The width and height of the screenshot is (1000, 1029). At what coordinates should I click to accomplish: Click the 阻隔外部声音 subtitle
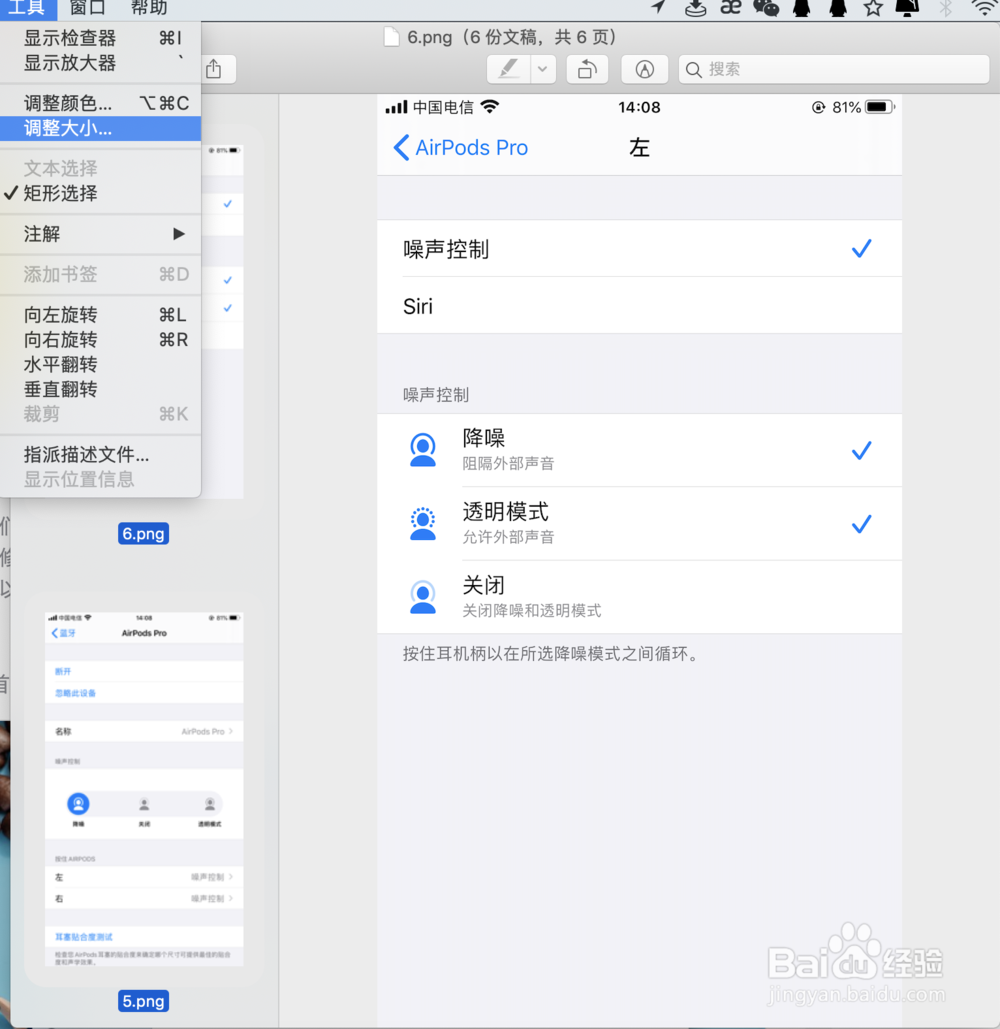coord(508,463)
